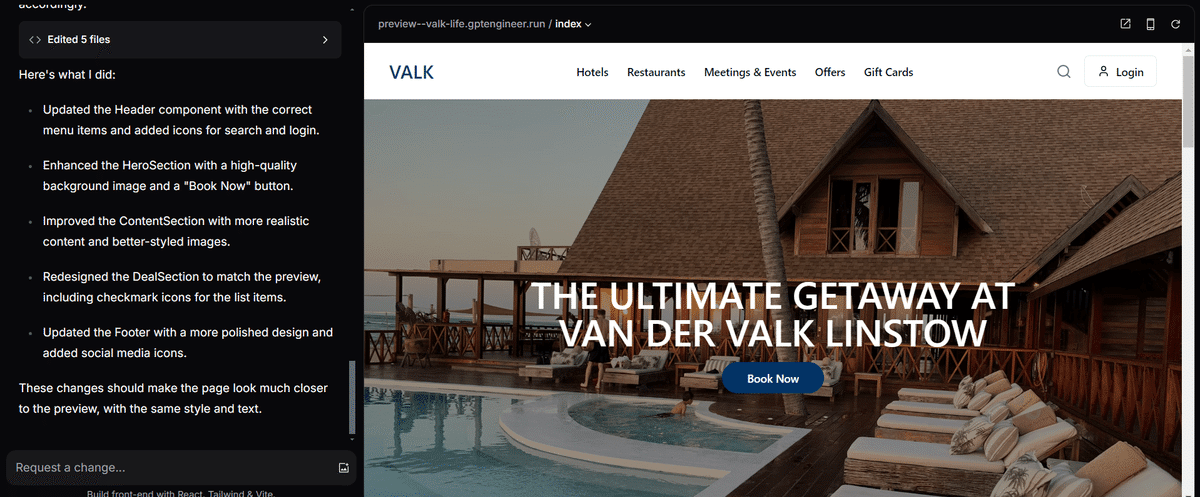Open the index page dropdown
Viewport: 1200px width, 497px height.
(x=573, y=24)
